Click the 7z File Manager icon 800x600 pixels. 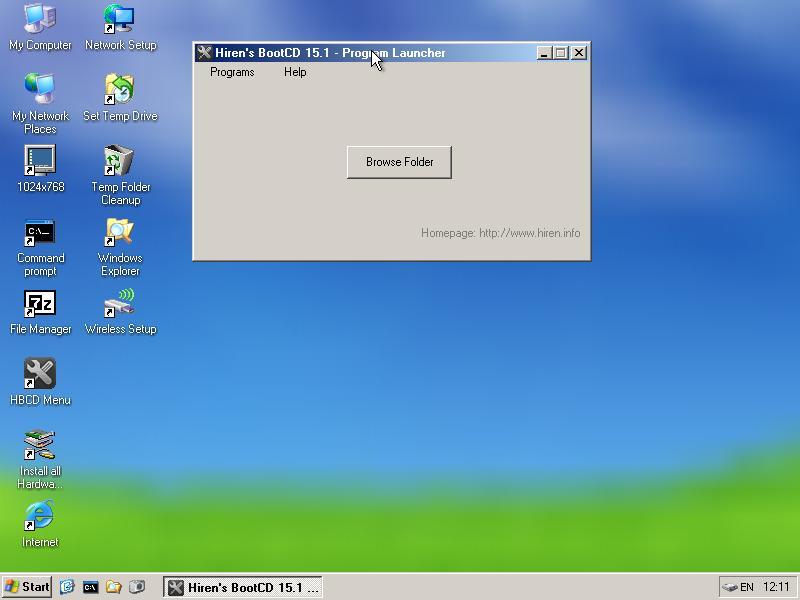pos(40,304)
